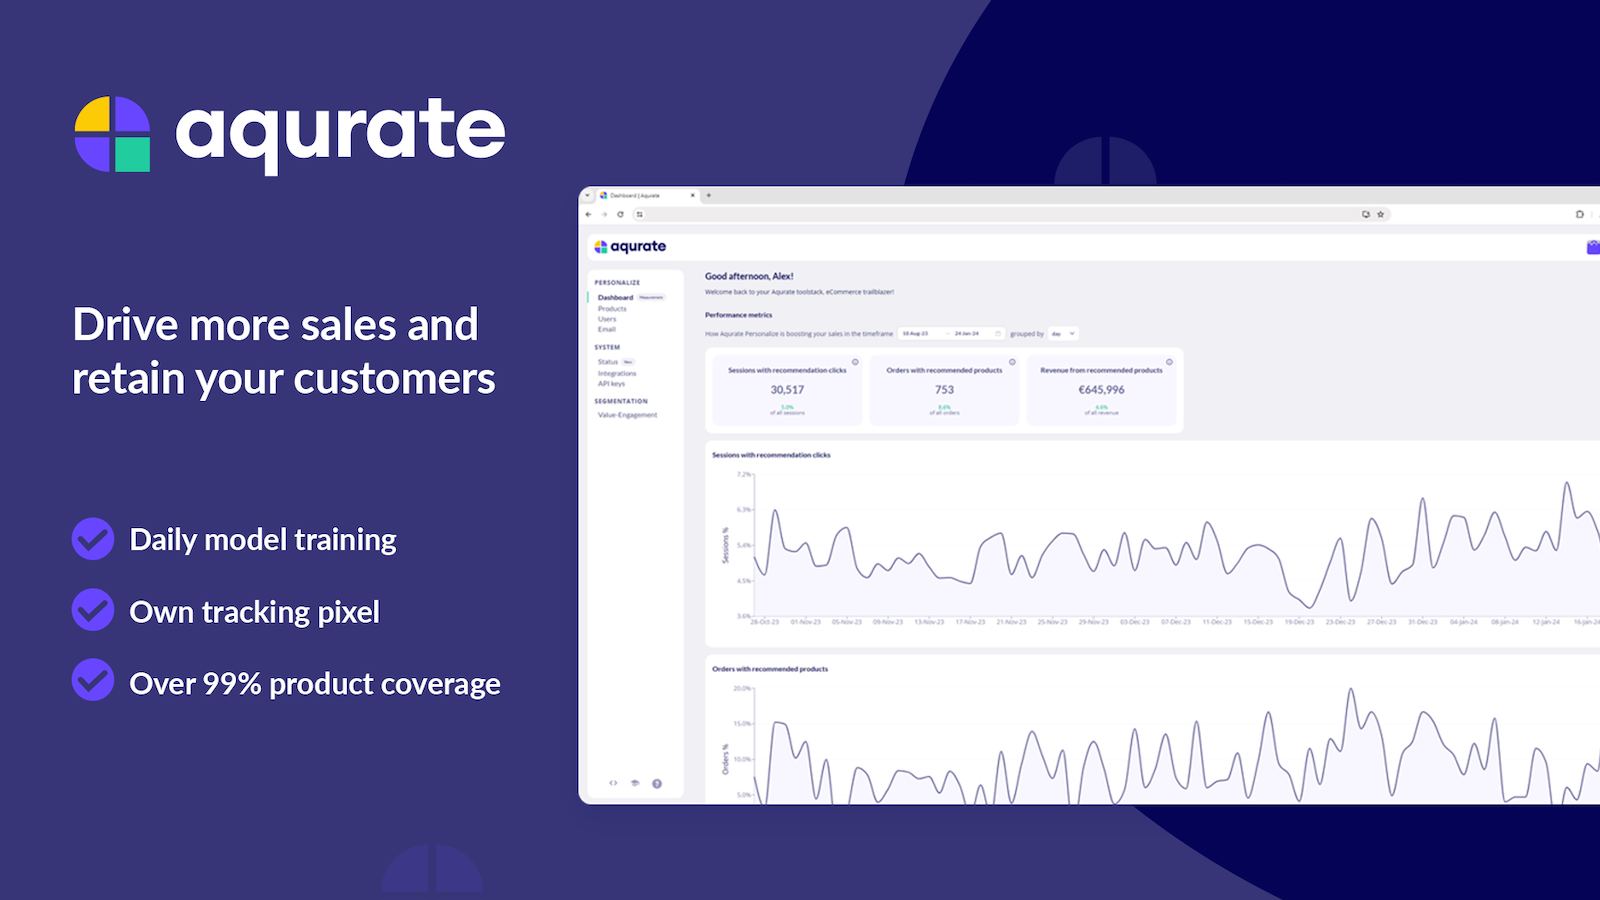Open Users in the sidebar
1600x900 pixels.
pos(607,319)
